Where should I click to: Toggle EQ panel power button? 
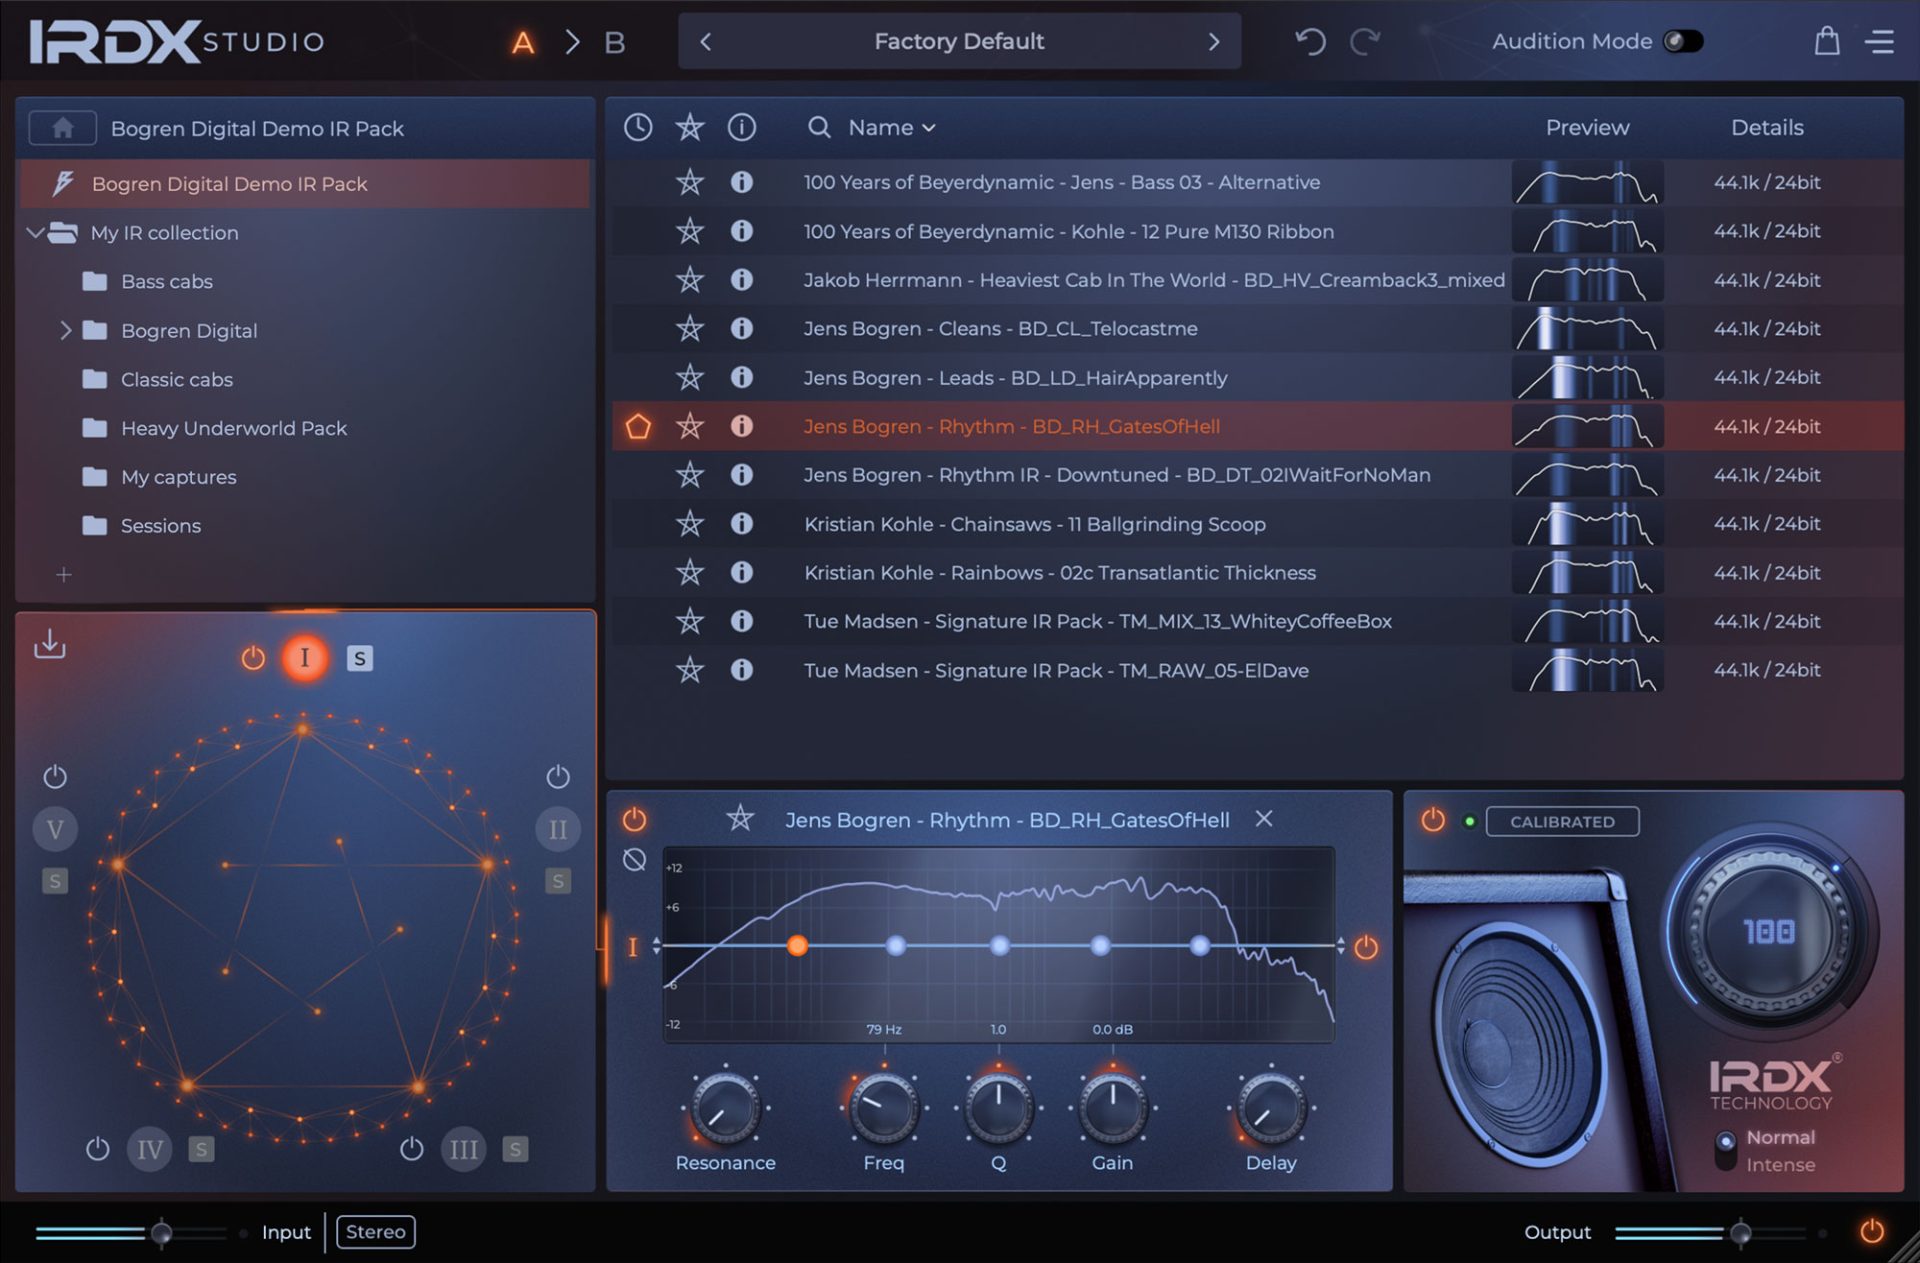click(634, 820)
